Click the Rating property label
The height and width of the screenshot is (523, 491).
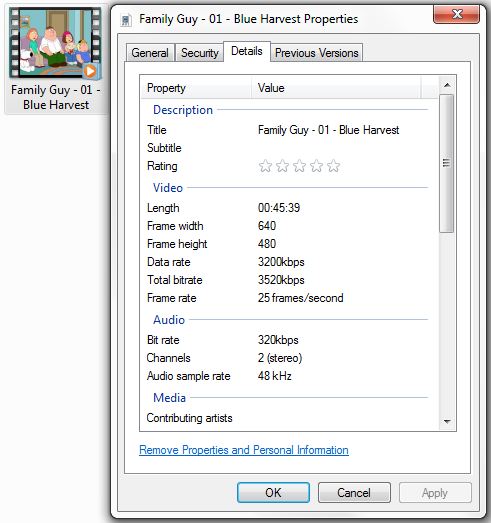pos(162,166)
